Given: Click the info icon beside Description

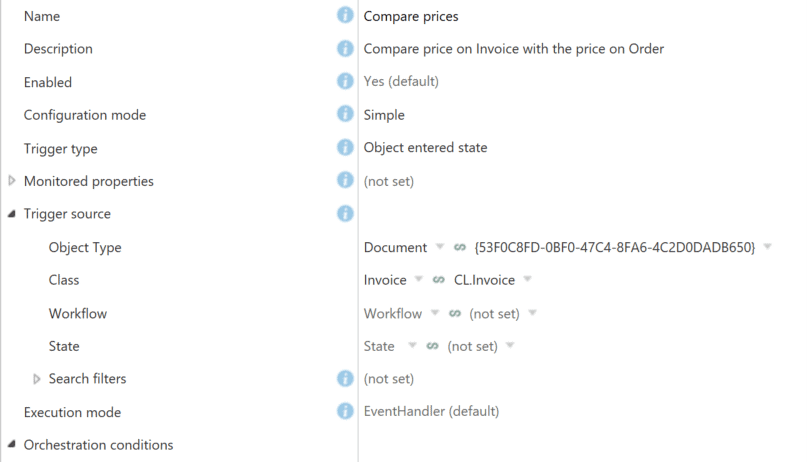Looking at the screenshot, I should pyautogui.click(x=345, y=48).
